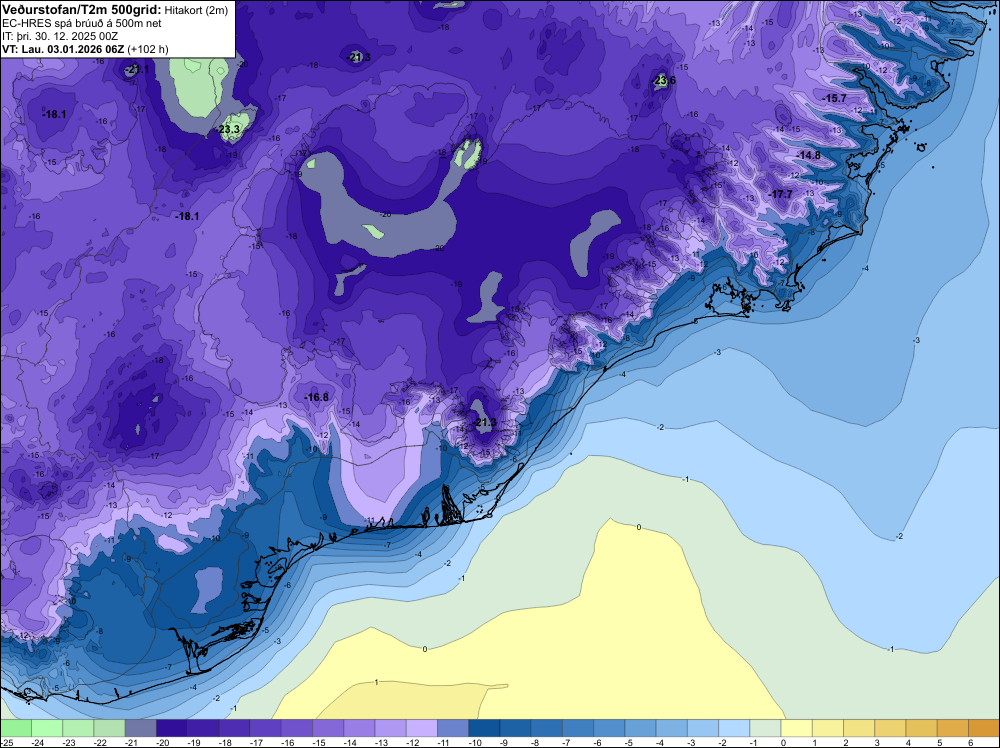The height and width of the screenshot is (748, 1000).
Task: Click legend swatch between -17 and -16
Action: coord(265,728)
